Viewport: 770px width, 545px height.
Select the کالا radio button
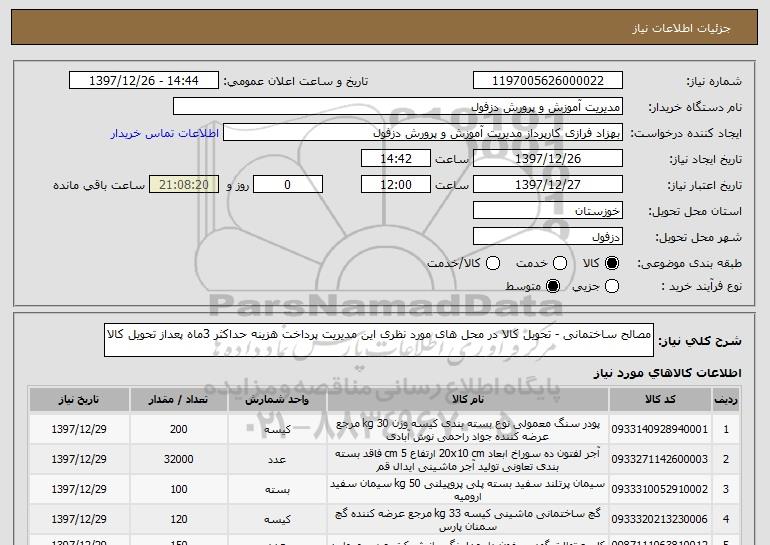pyautogui.click(x=612, y=264)
